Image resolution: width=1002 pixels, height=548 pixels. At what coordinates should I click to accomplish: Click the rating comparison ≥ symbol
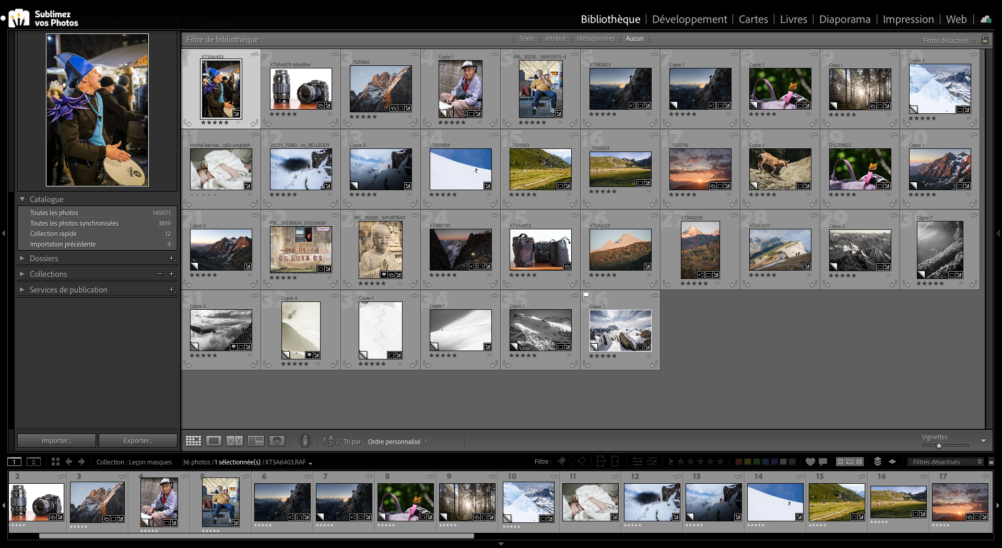tap(671, 462)
